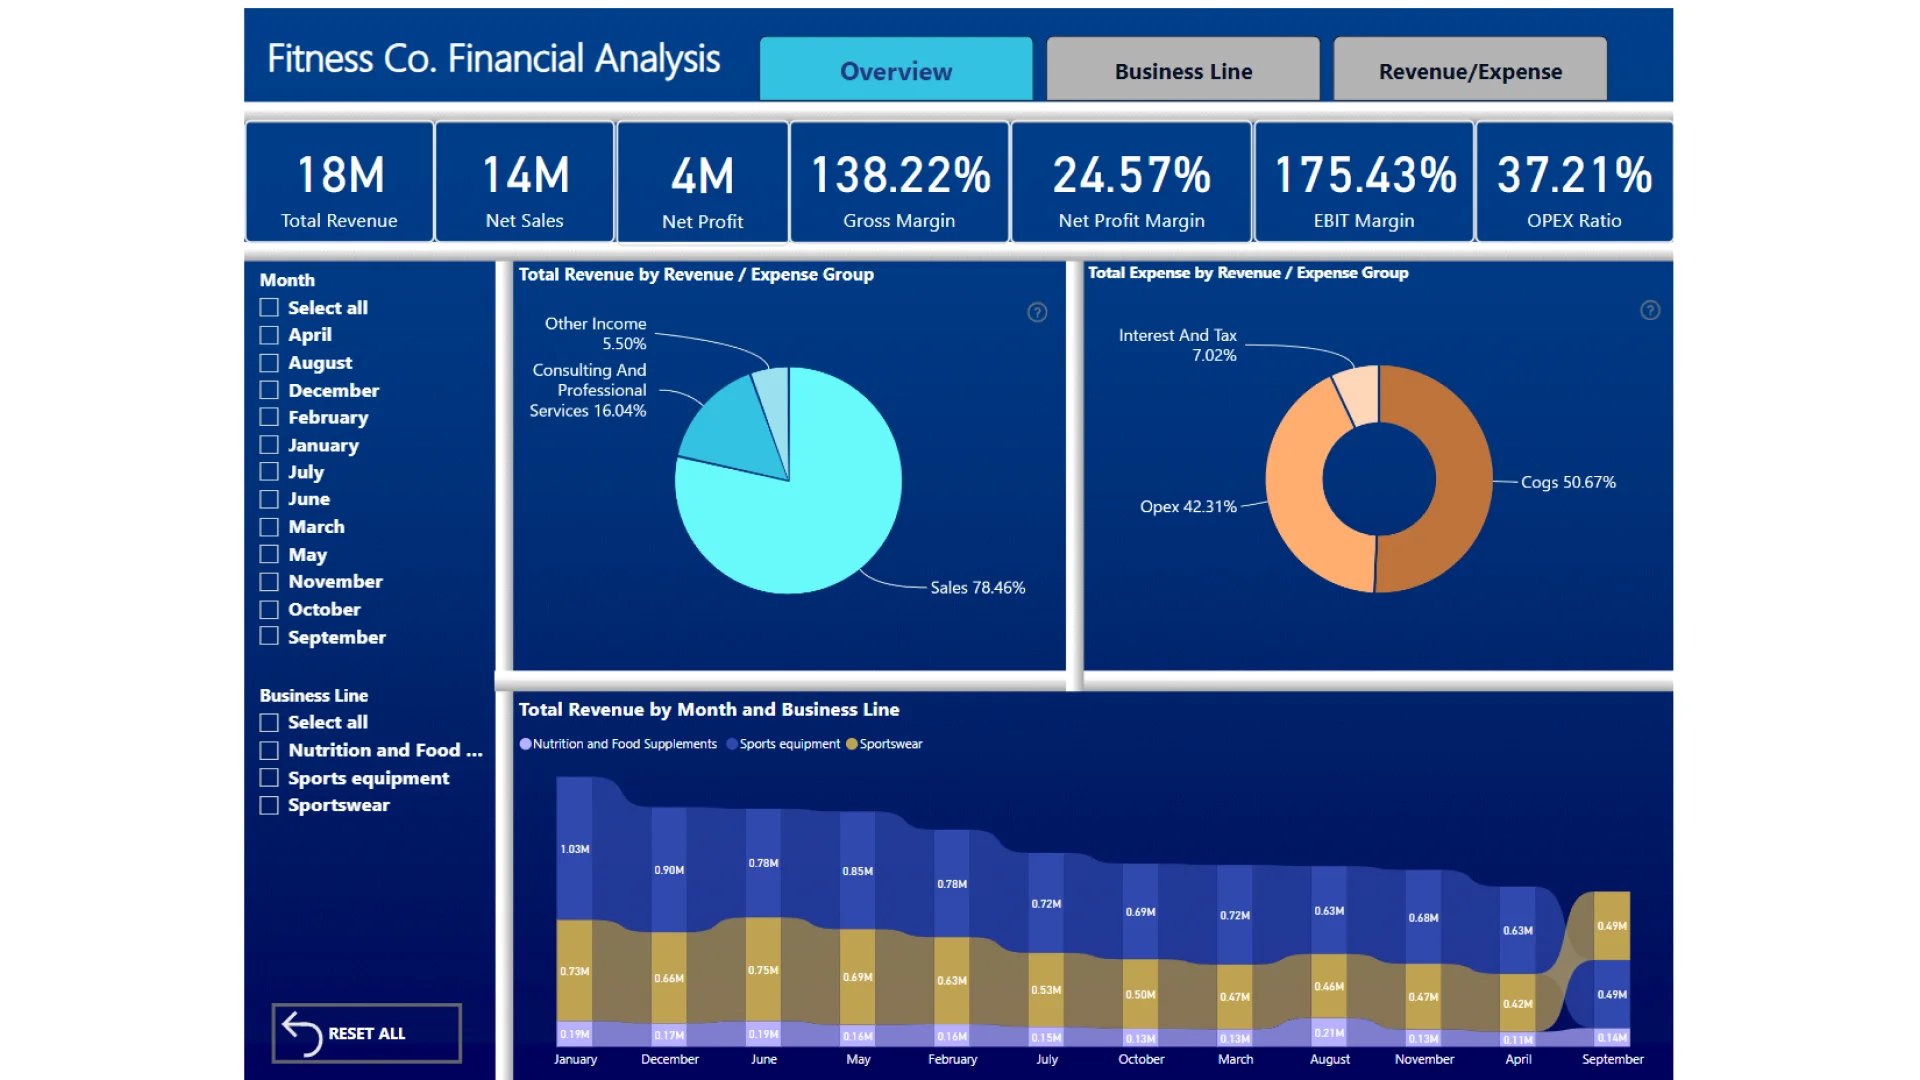Tick the April month checkbox
1920x1080 pixels.
[x=269, y=335]
